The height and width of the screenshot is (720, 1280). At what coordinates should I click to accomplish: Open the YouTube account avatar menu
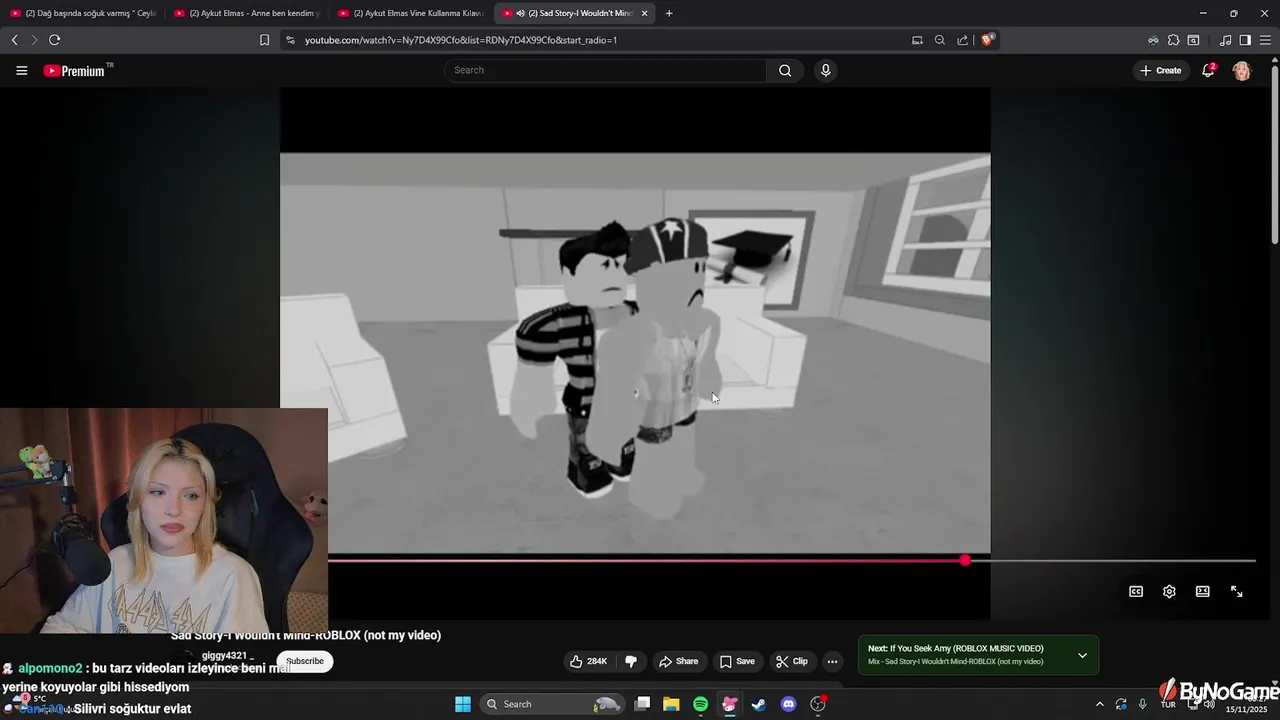1241,71
